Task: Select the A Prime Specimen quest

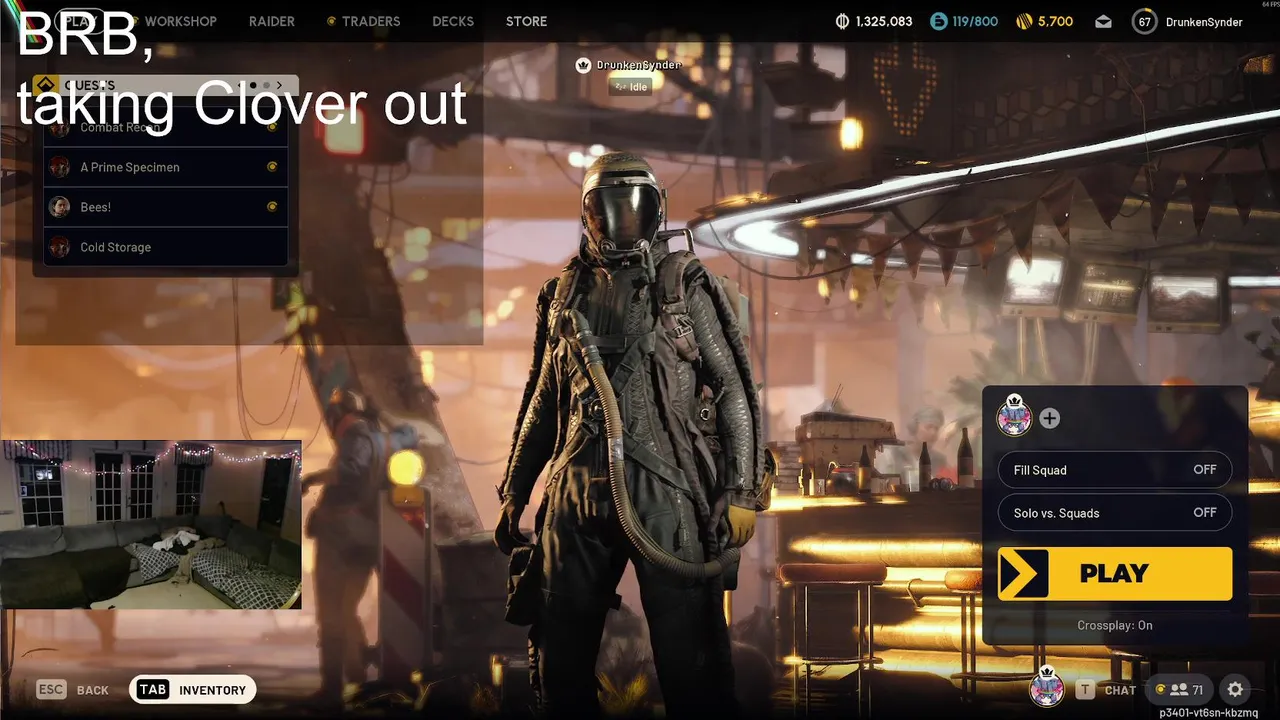Action: [166, 167]
